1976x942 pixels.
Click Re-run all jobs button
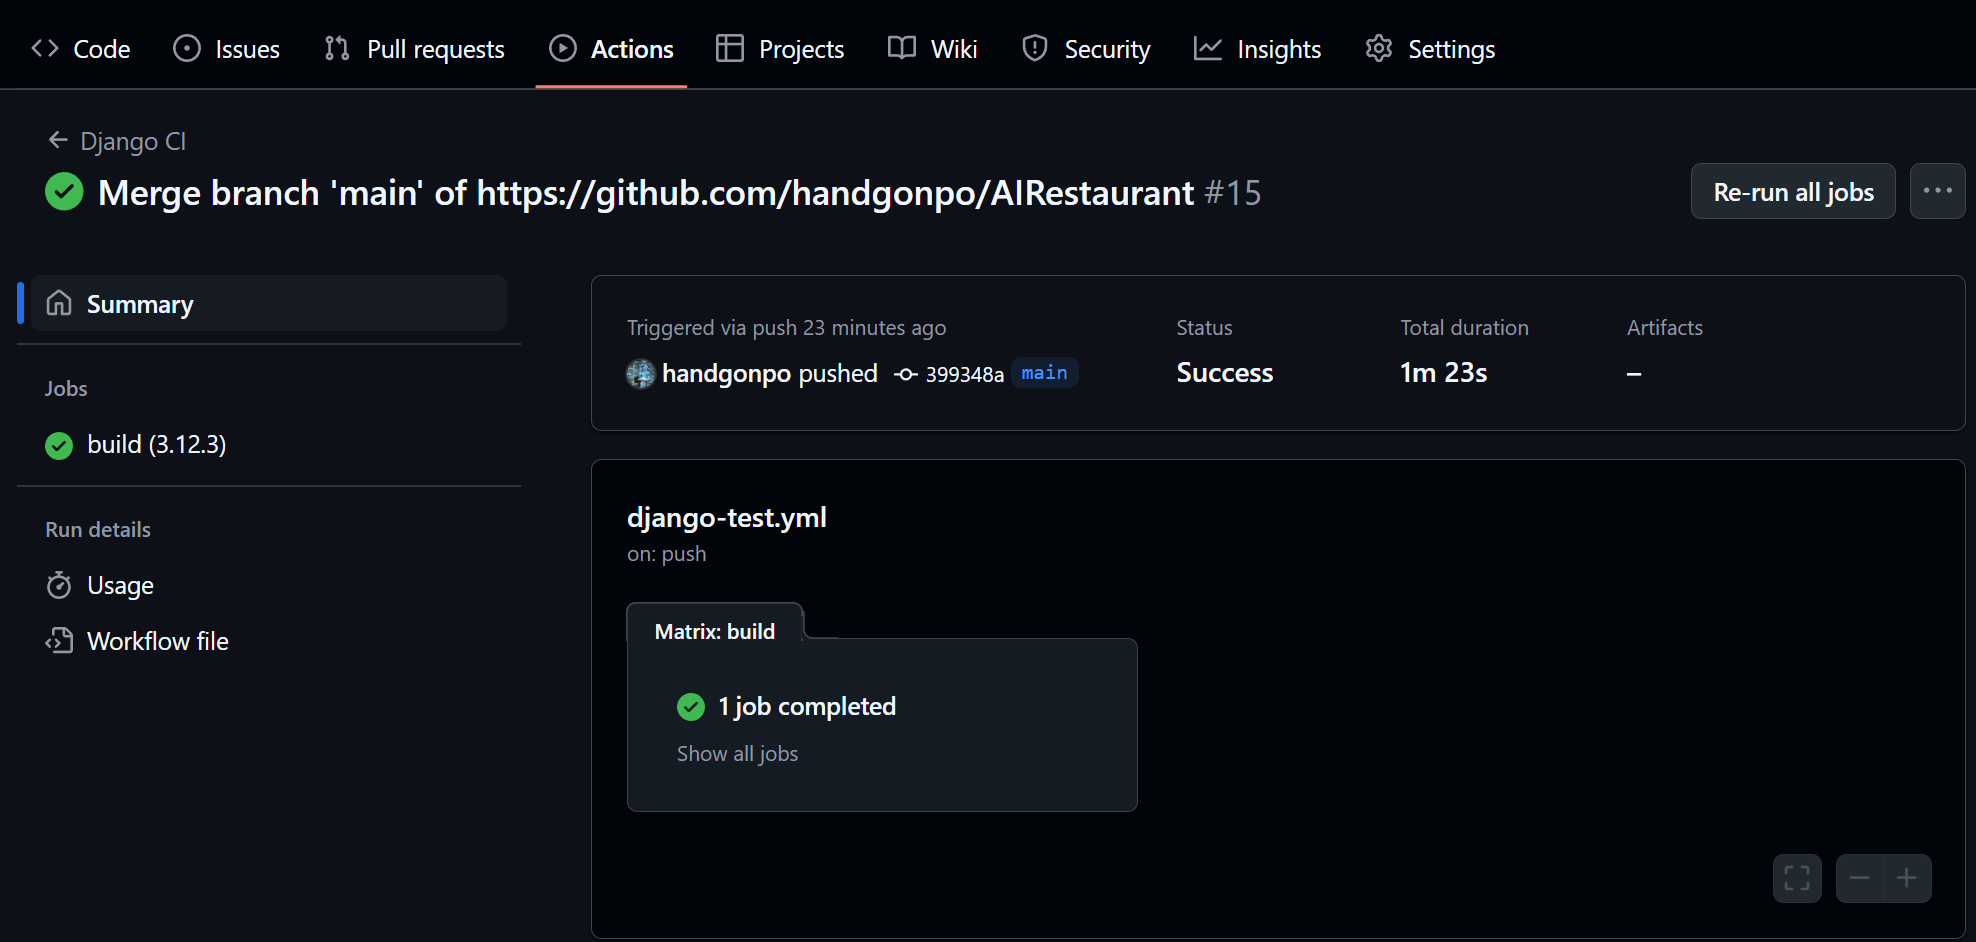click(x=1793, y=191)
